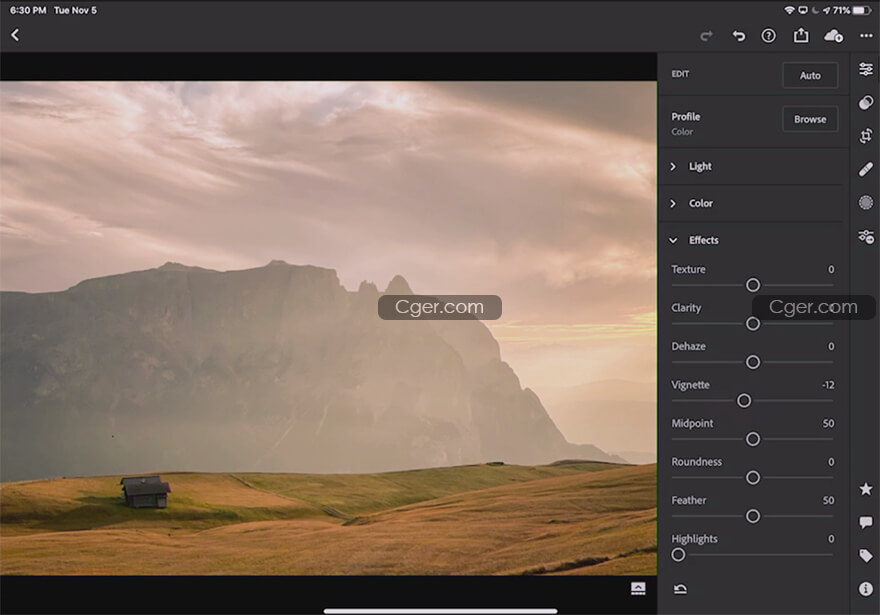This screenshot has height=615, width=880.
Task: Click the Roundness value 0
Action: (831, 462)
